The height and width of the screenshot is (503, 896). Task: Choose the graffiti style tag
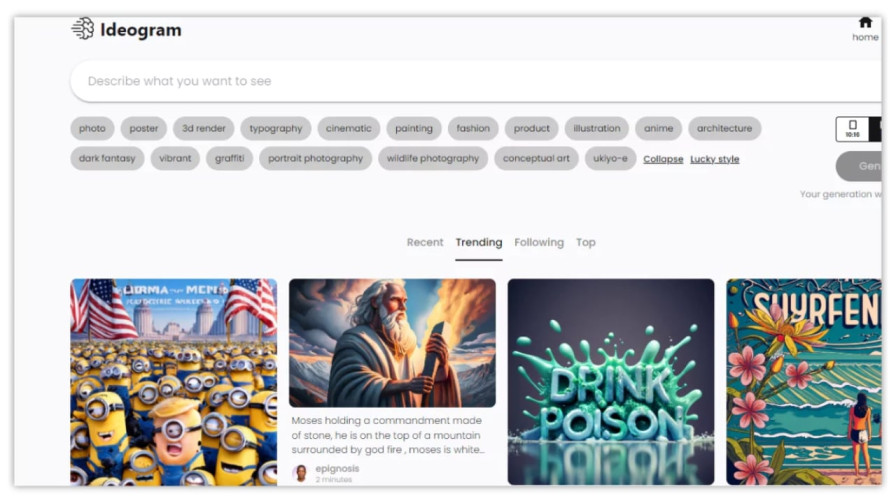tap(229, 158)
